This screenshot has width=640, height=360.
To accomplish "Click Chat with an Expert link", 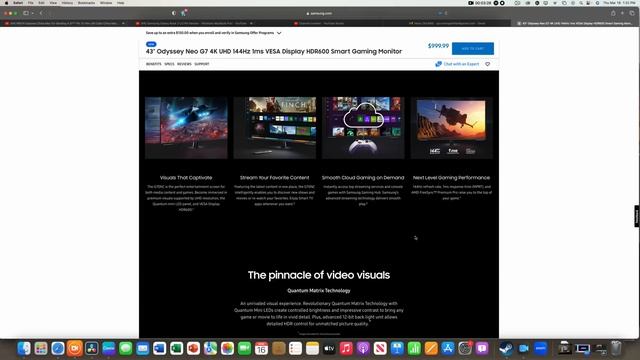I will 457,64.
